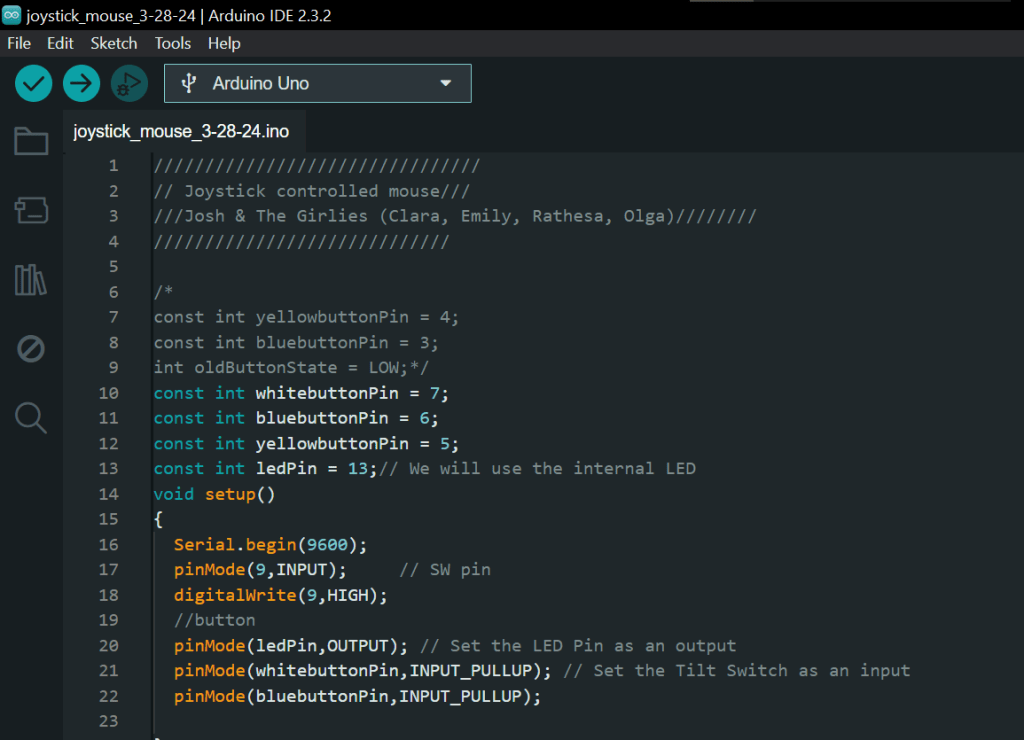This screenshot has width=1024, height=740.
Task: Click line number 14 in the gutter
Action: coord(108,494)
